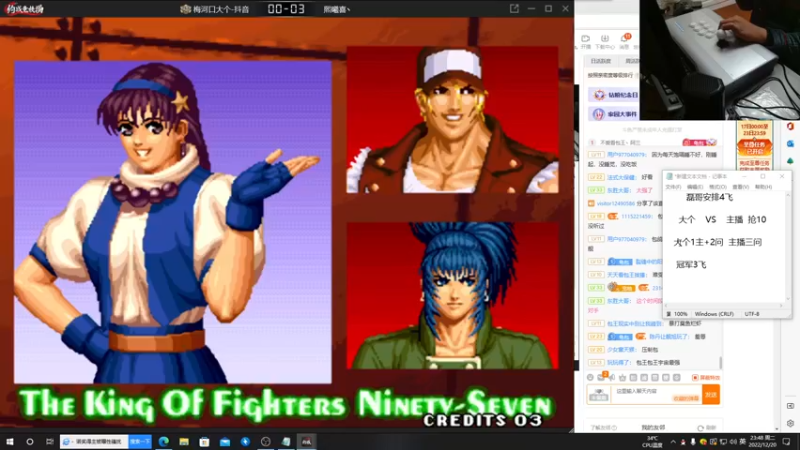This screenshot has height=450, width=800.
Task: Send the chat message with orange 发送
Action: pyautogui.click(x=711, y=394)
